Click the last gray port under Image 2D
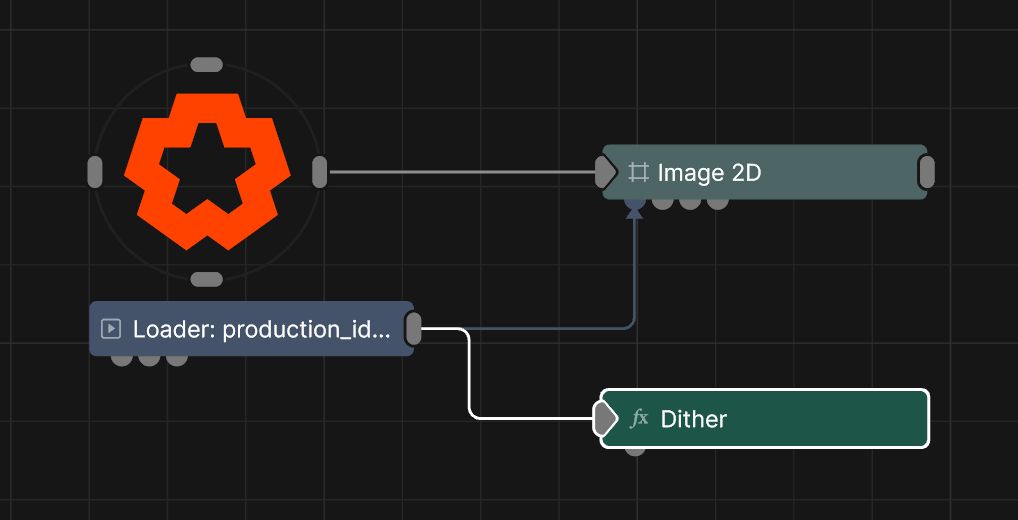The image size is (1018, 520). [x=717, y=203]
